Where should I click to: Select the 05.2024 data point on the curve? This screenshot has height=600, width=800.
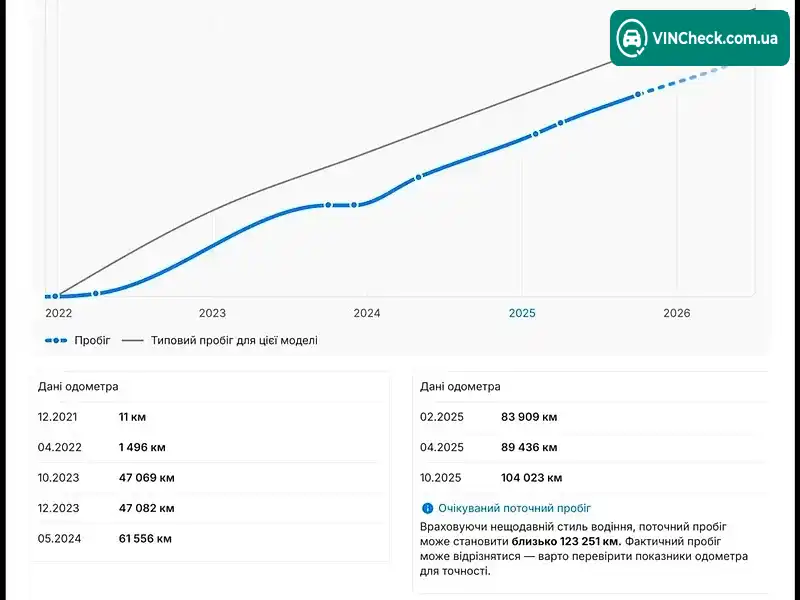point(418,177)
